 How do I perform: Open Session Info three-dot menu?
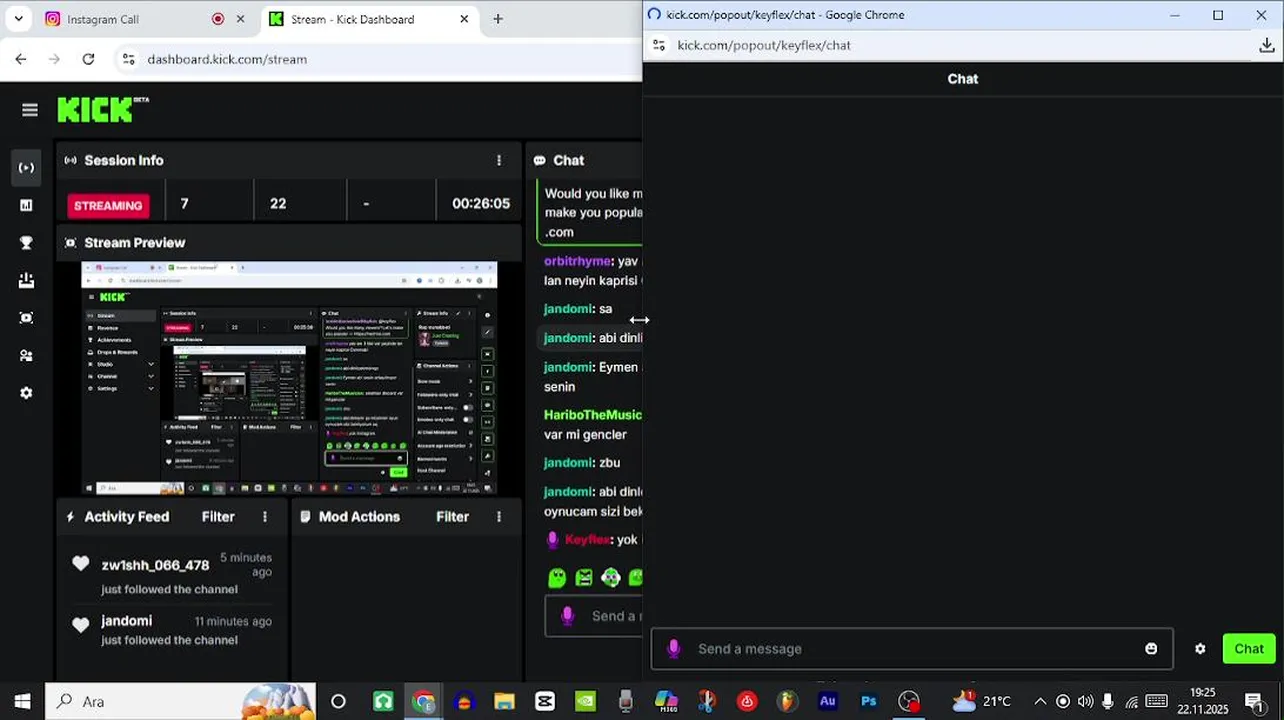499,160
